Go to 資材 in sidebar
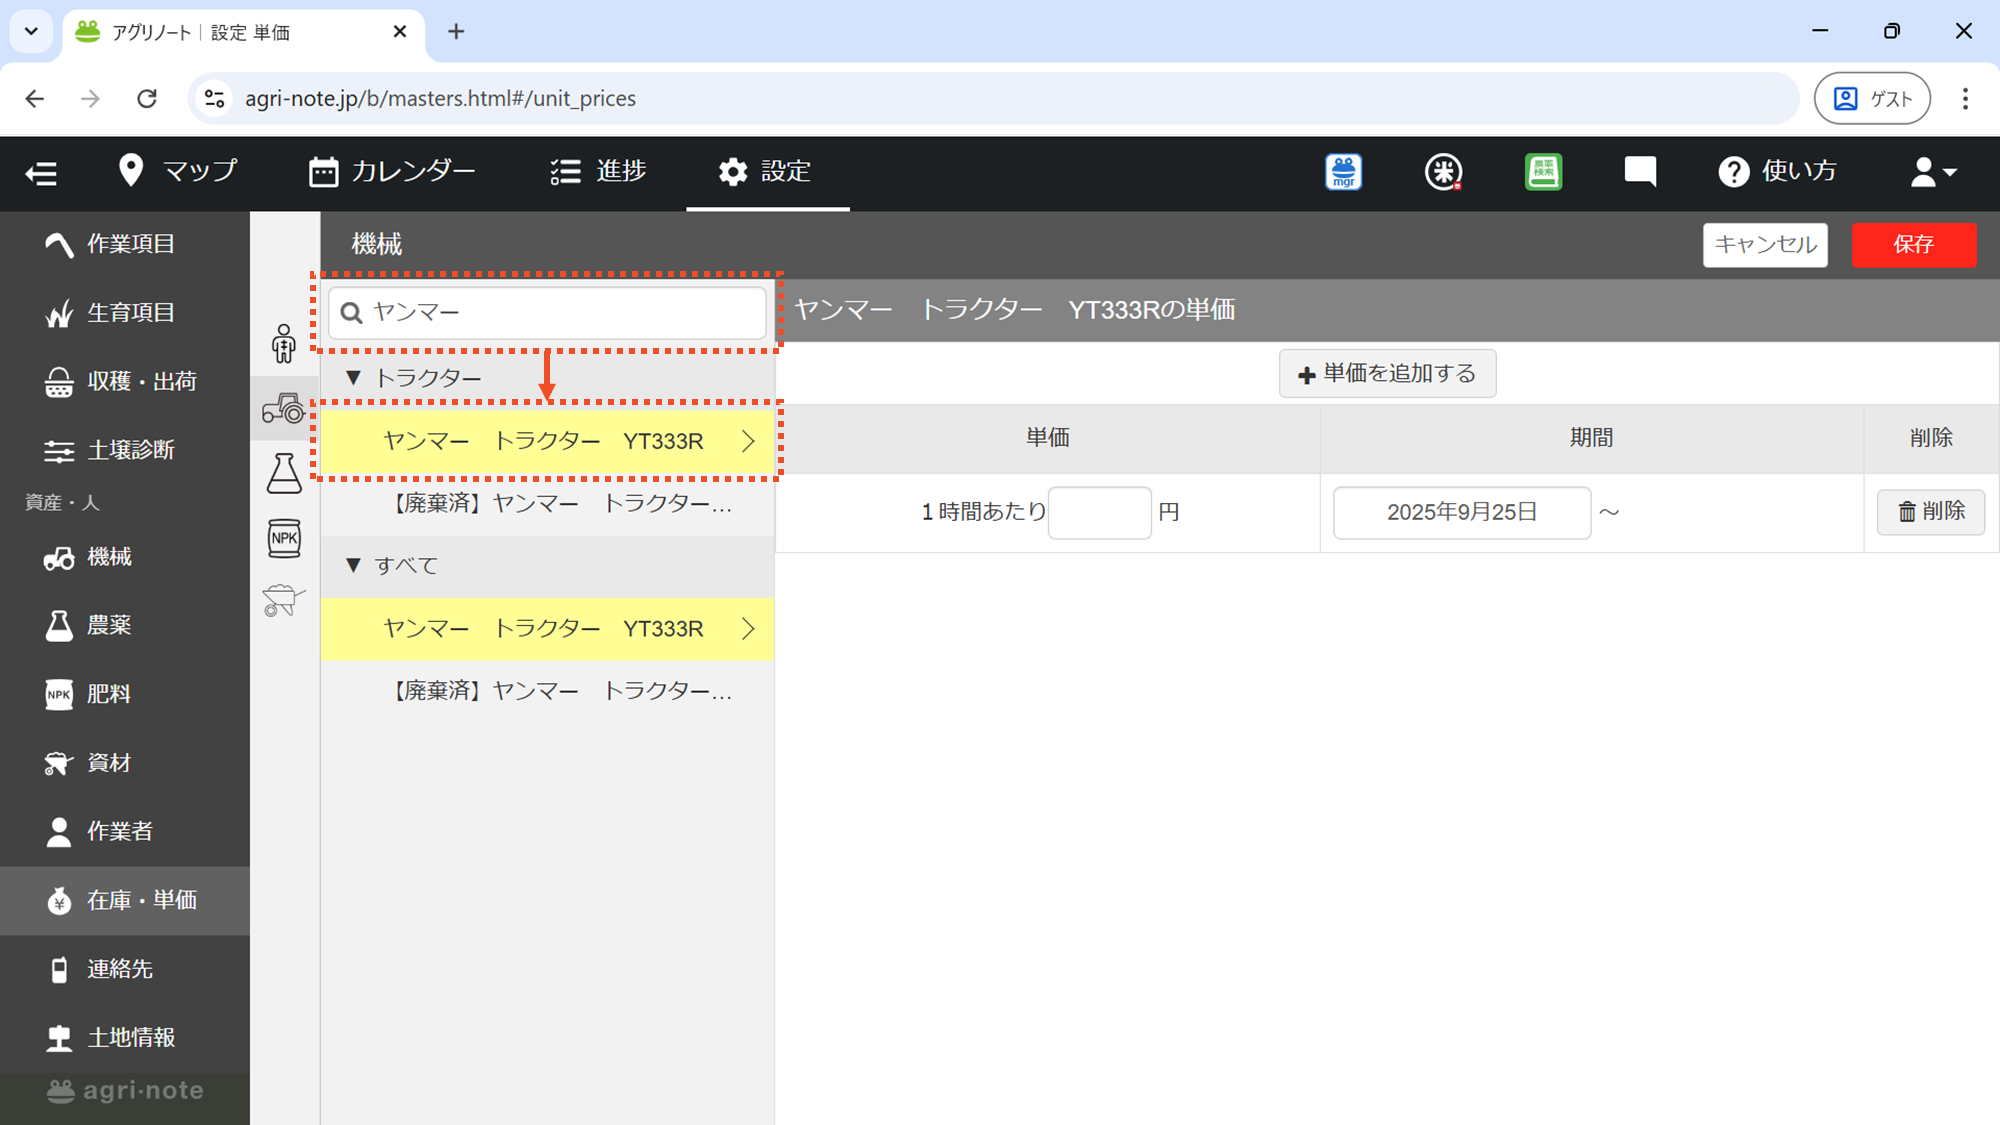This screenshot has width=2000, height=1125. (125, 763)
